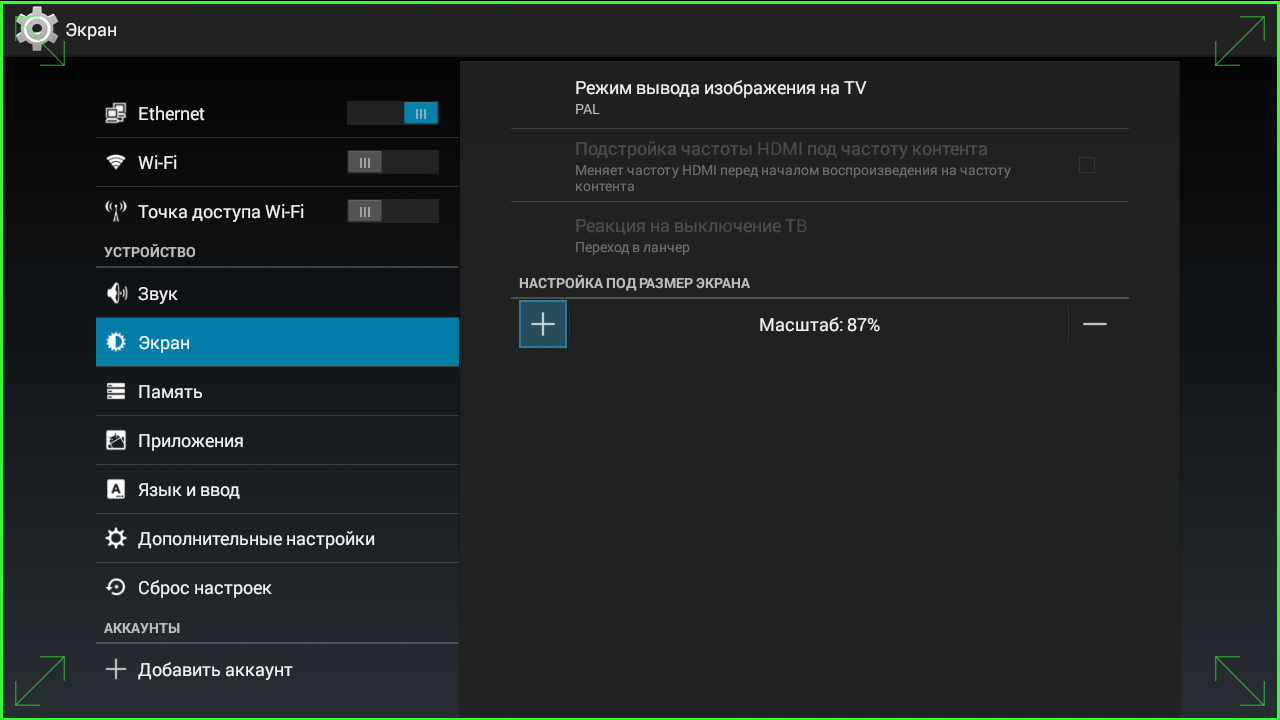Click the Sound speaker icon

pos(116,294)
